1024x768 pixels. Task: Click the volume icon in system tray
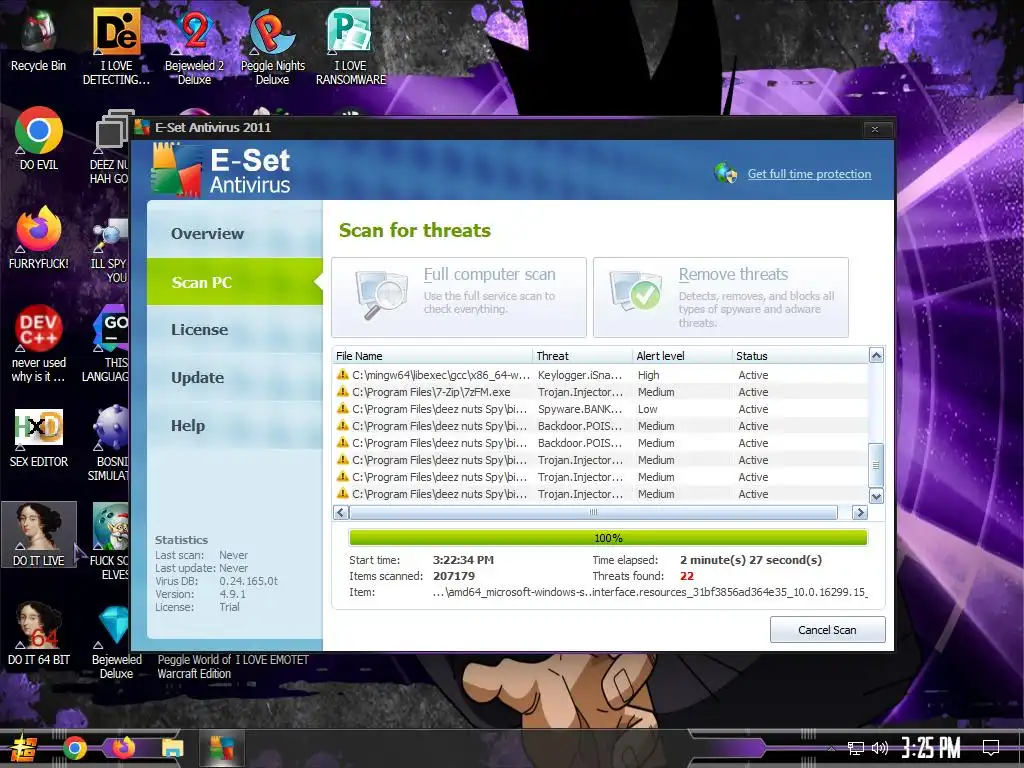(x=880, y=748)
